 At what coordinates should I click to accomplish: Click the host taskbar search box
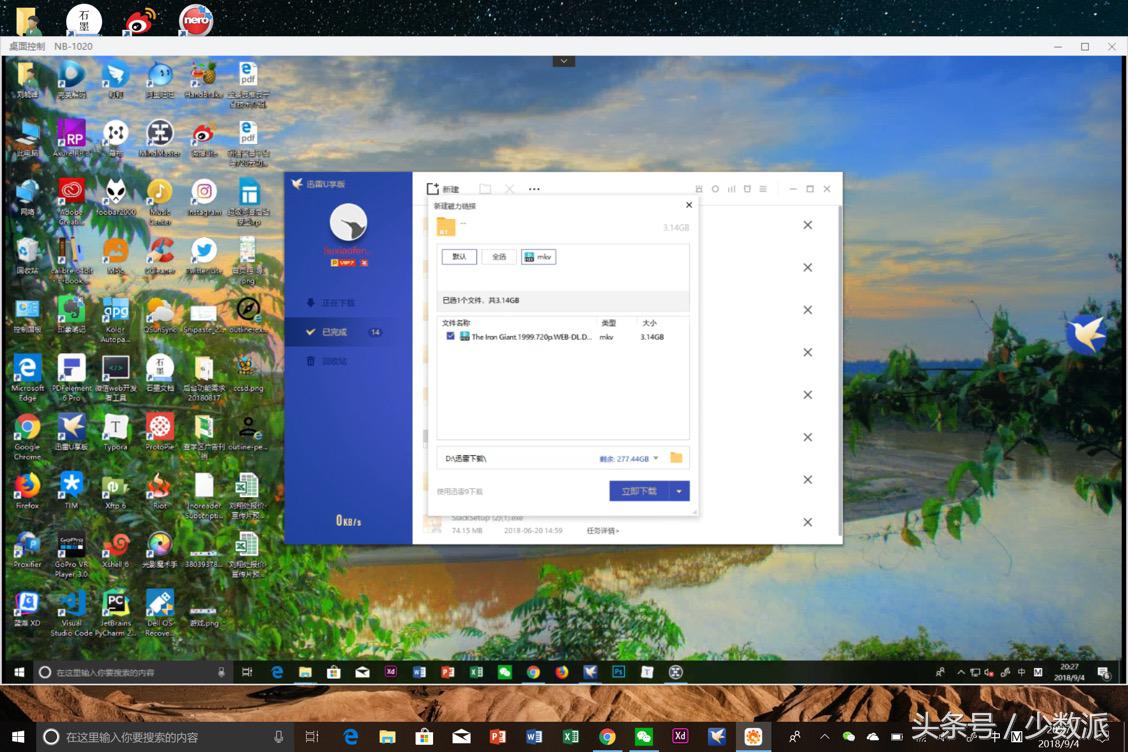coord(165,737)
